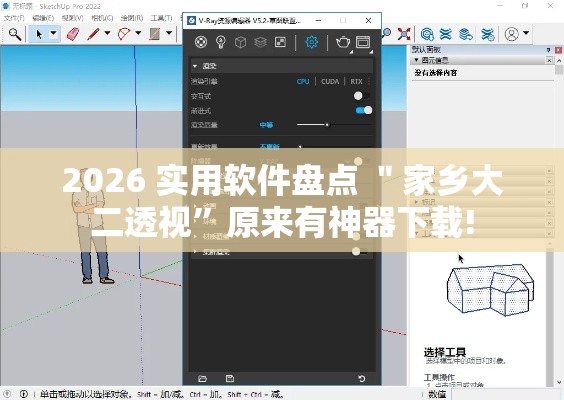Click the reset arrow icon in V-Ray footer
The width and height of the screenshot is (564, 400).
point(361,378)
